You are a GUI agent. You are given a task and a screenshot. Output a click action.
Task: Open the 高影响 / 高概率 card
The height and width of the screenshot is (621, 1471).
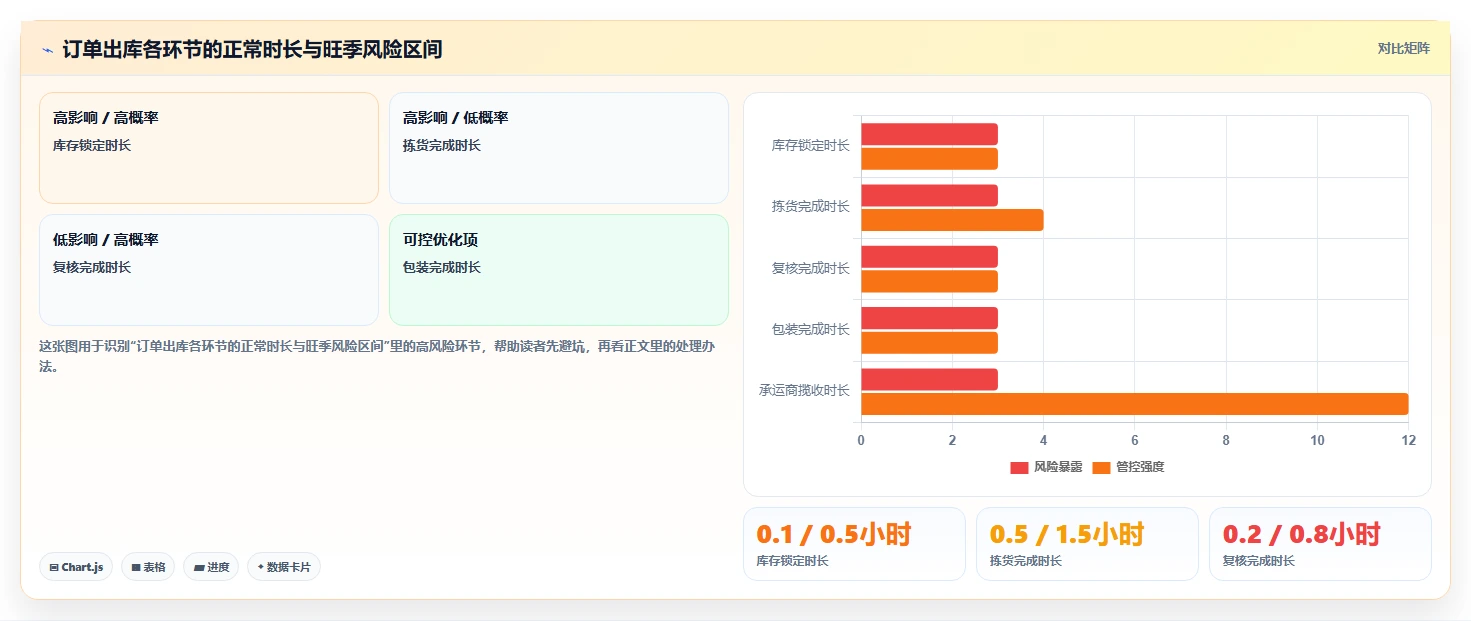tap(209, 148)
